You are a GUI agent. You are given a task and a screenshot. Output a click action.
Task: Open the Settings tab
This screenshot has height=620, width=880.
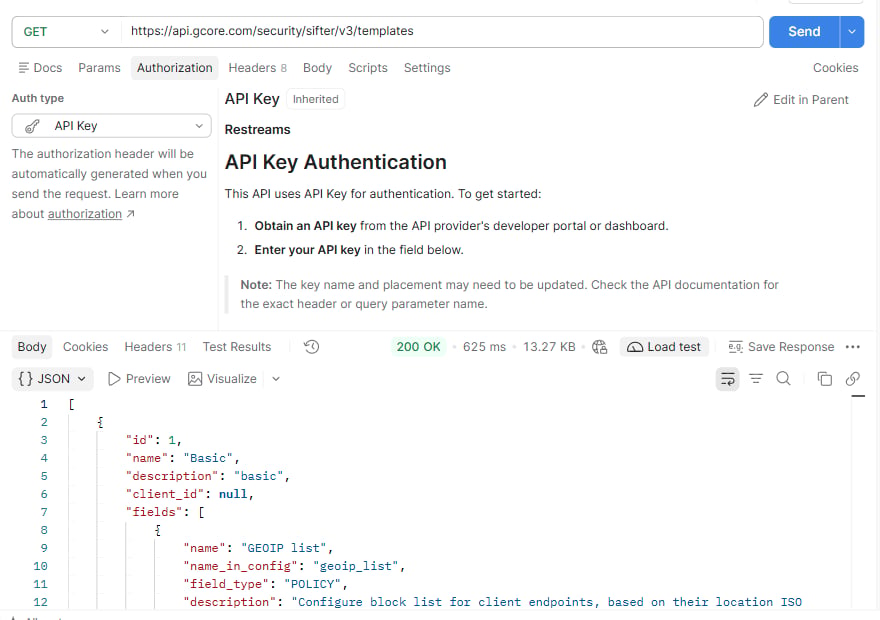[427, 68]
